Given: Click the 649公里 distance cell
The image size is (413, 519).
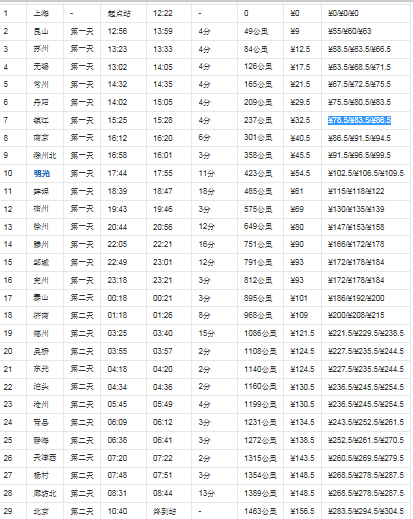Looking at the screenshot, I should [258, 227].
